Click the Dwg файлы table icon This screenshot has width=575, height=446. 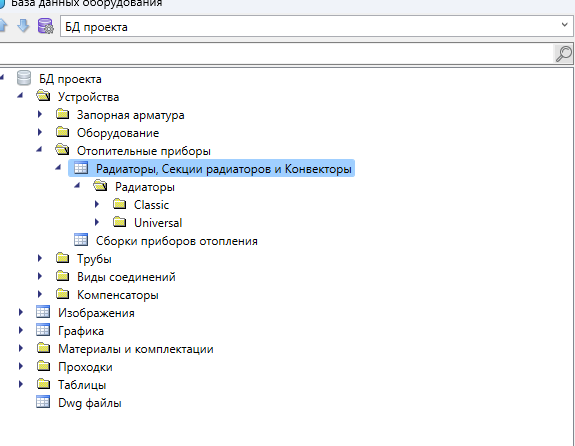point(43,402)
